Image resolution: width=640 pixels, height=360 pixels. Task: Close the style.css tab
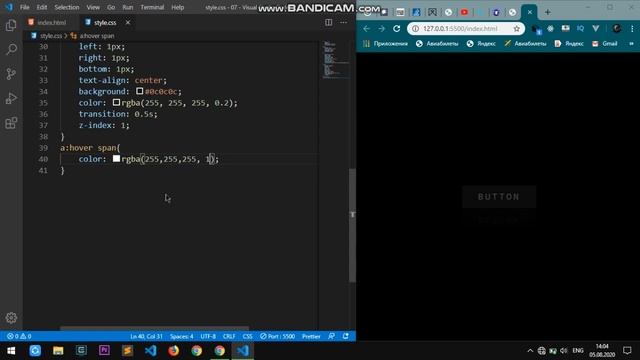(x=128, y=22)
